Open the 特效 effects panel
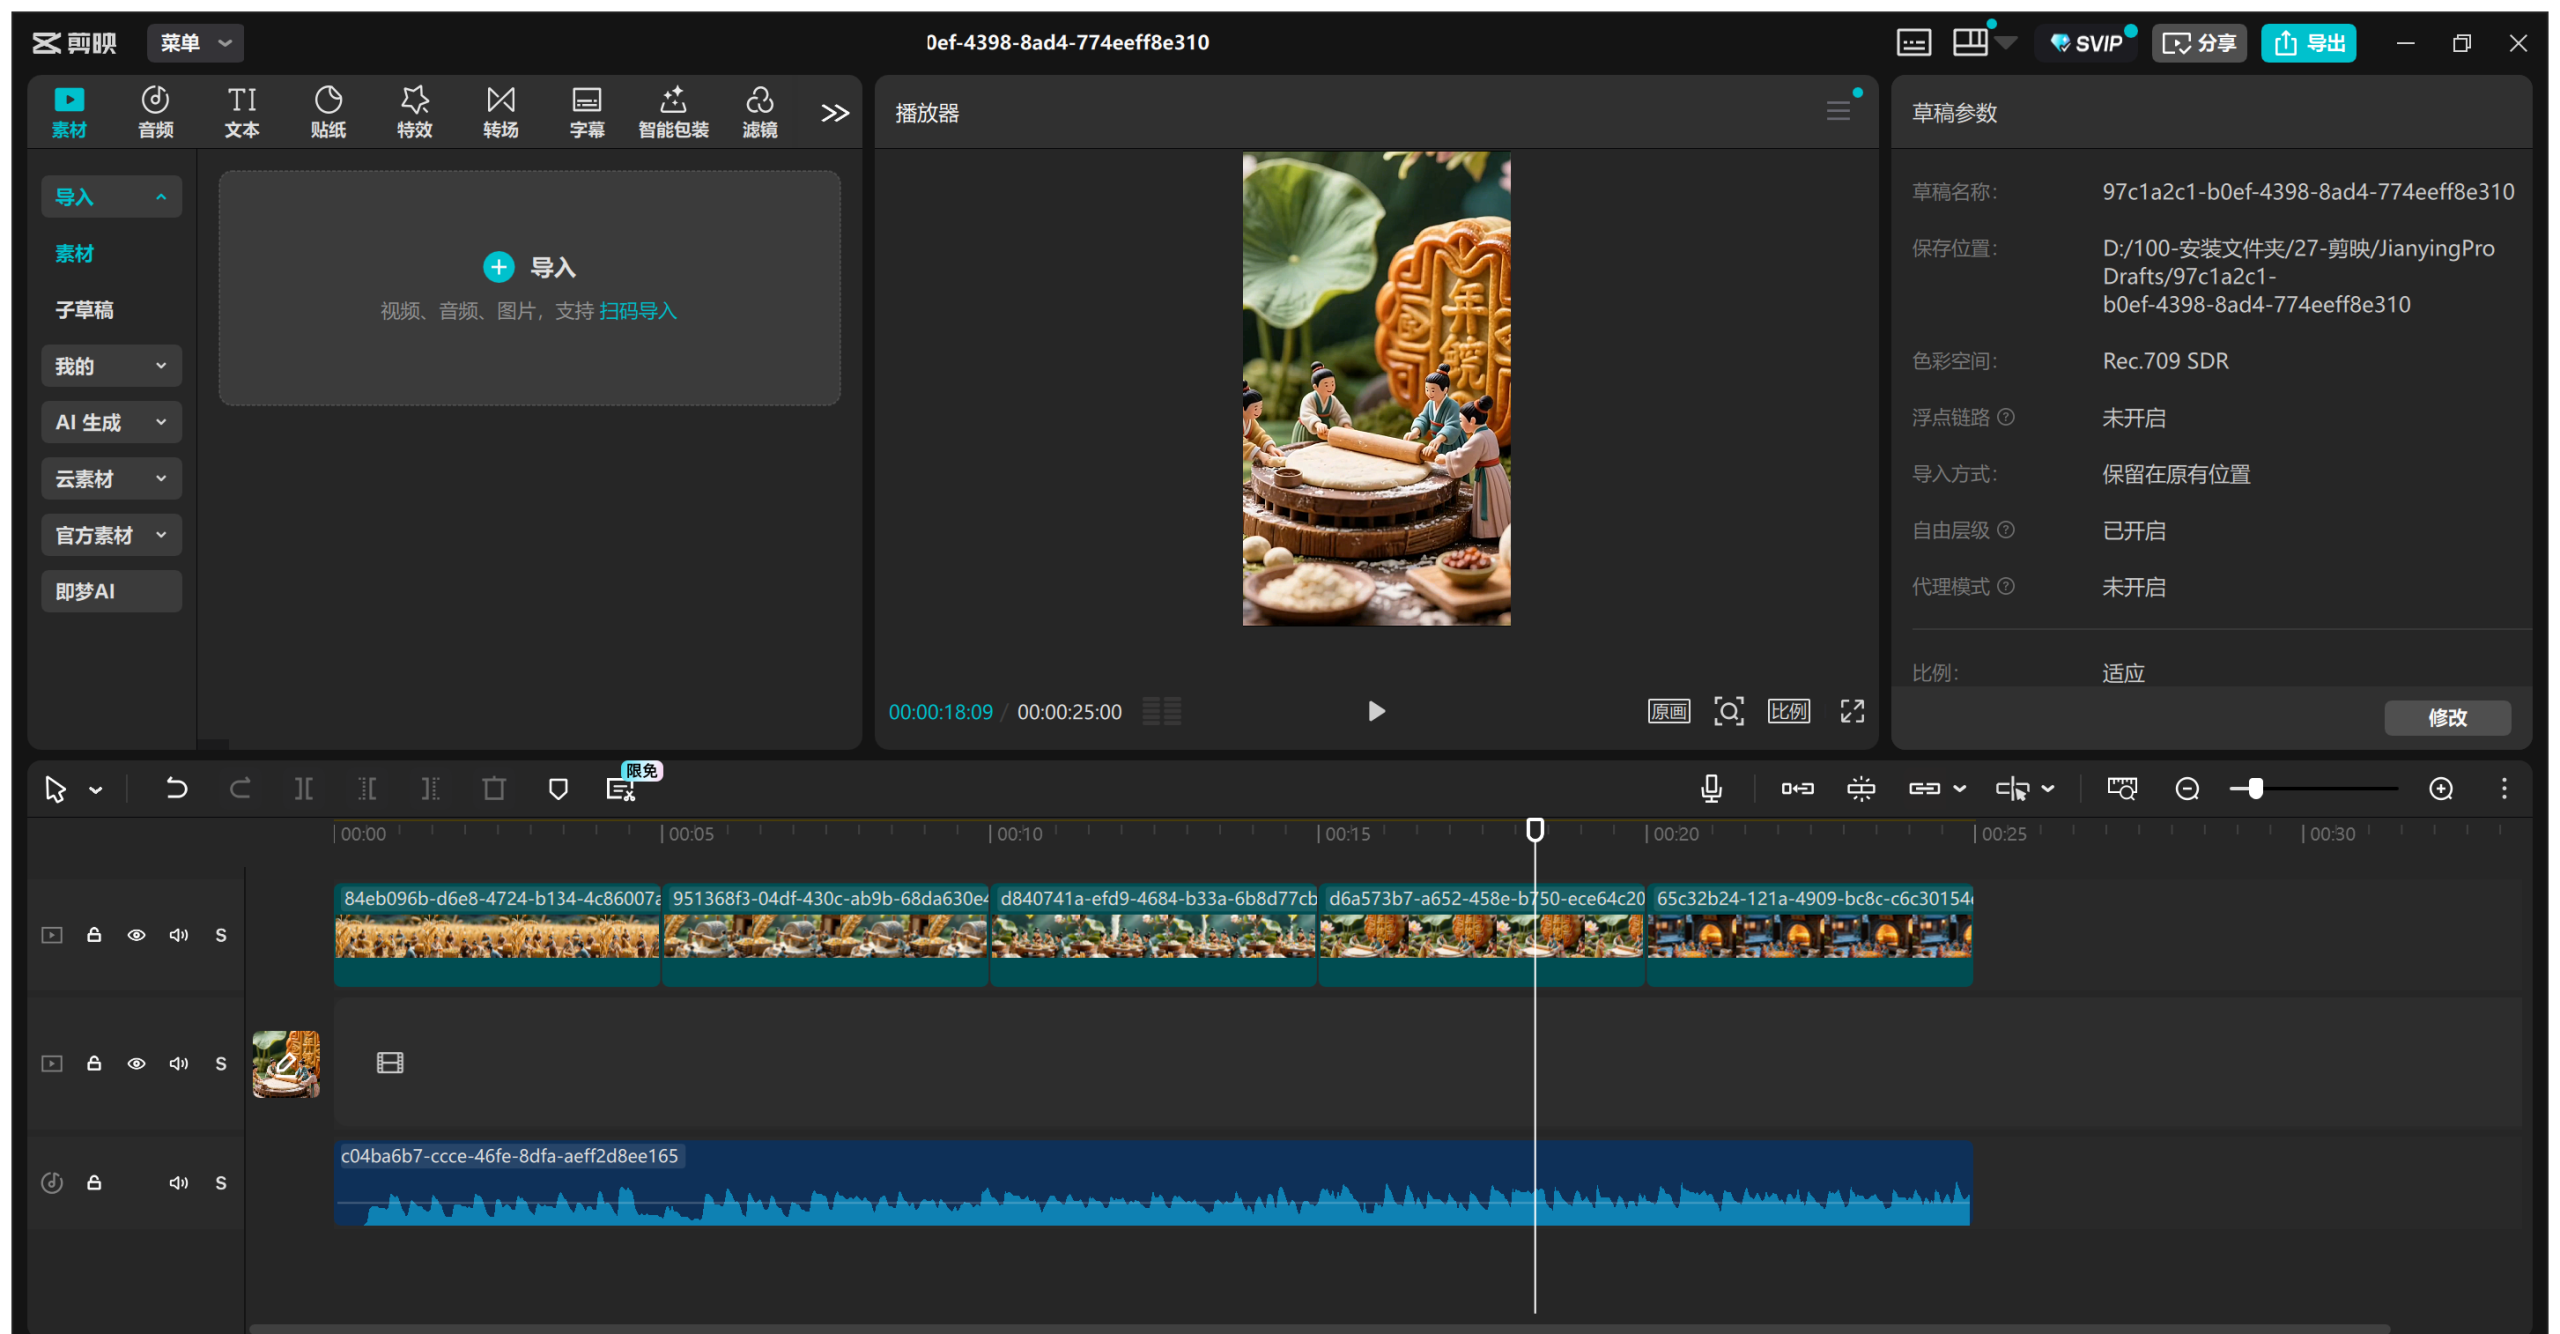This screenshot has height=1334, width=2560. (x=414, y=112)
